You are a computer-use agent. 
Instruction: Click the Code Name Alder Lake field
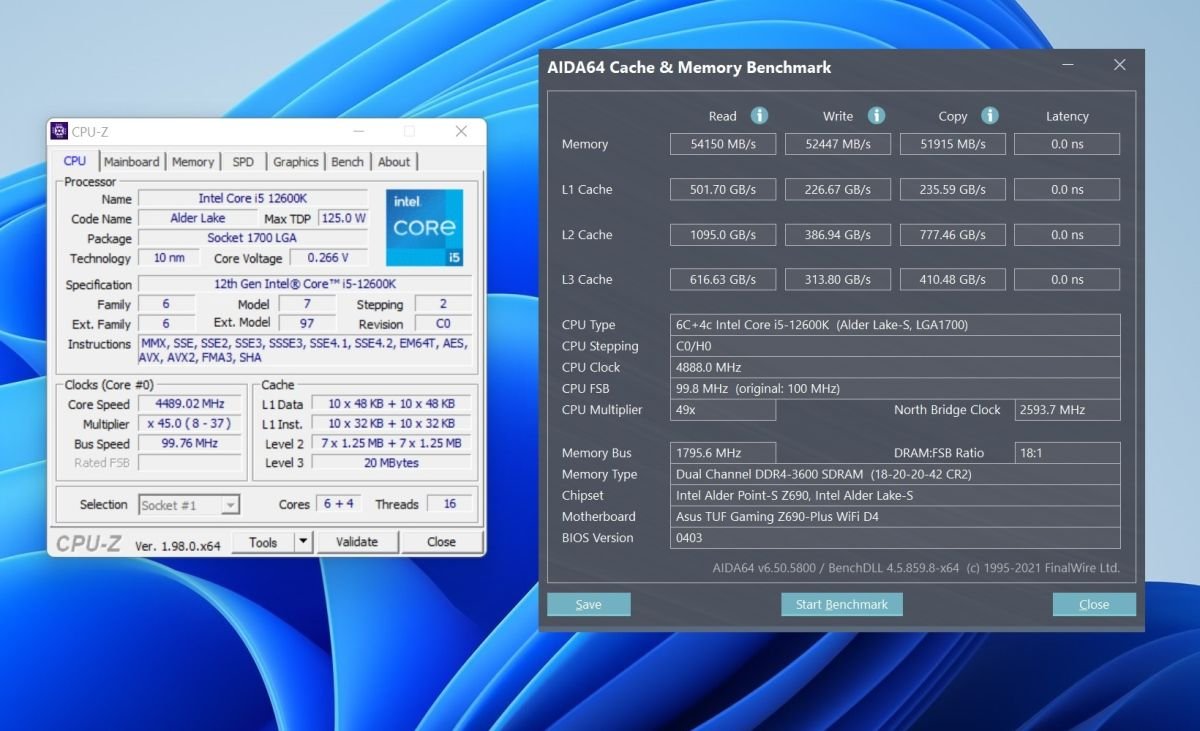[x=197, y=218]
